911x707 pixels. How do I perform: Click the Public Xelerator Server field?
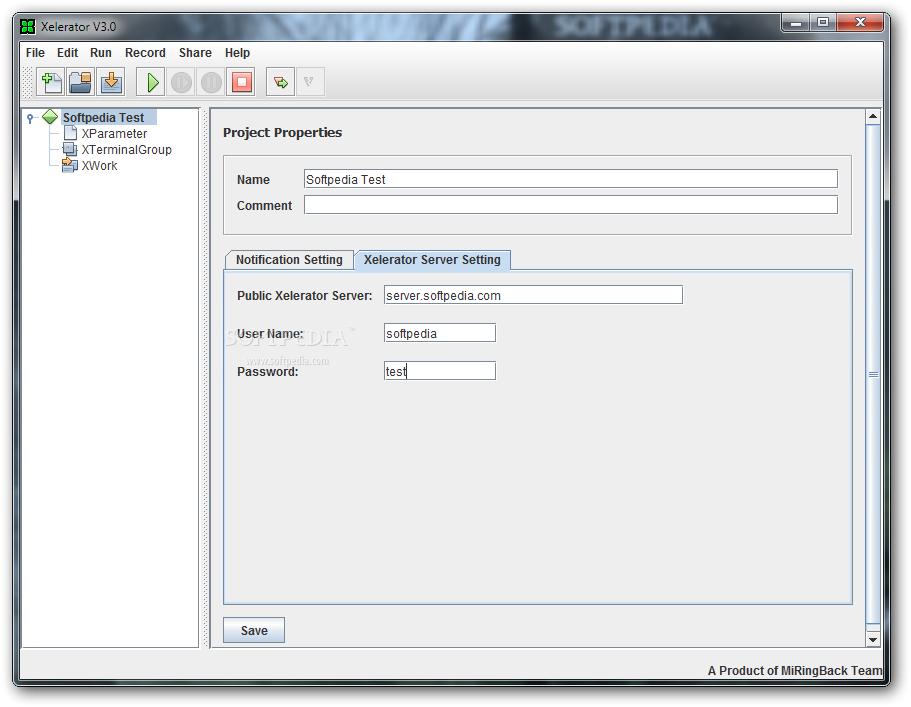pos(533,295)
